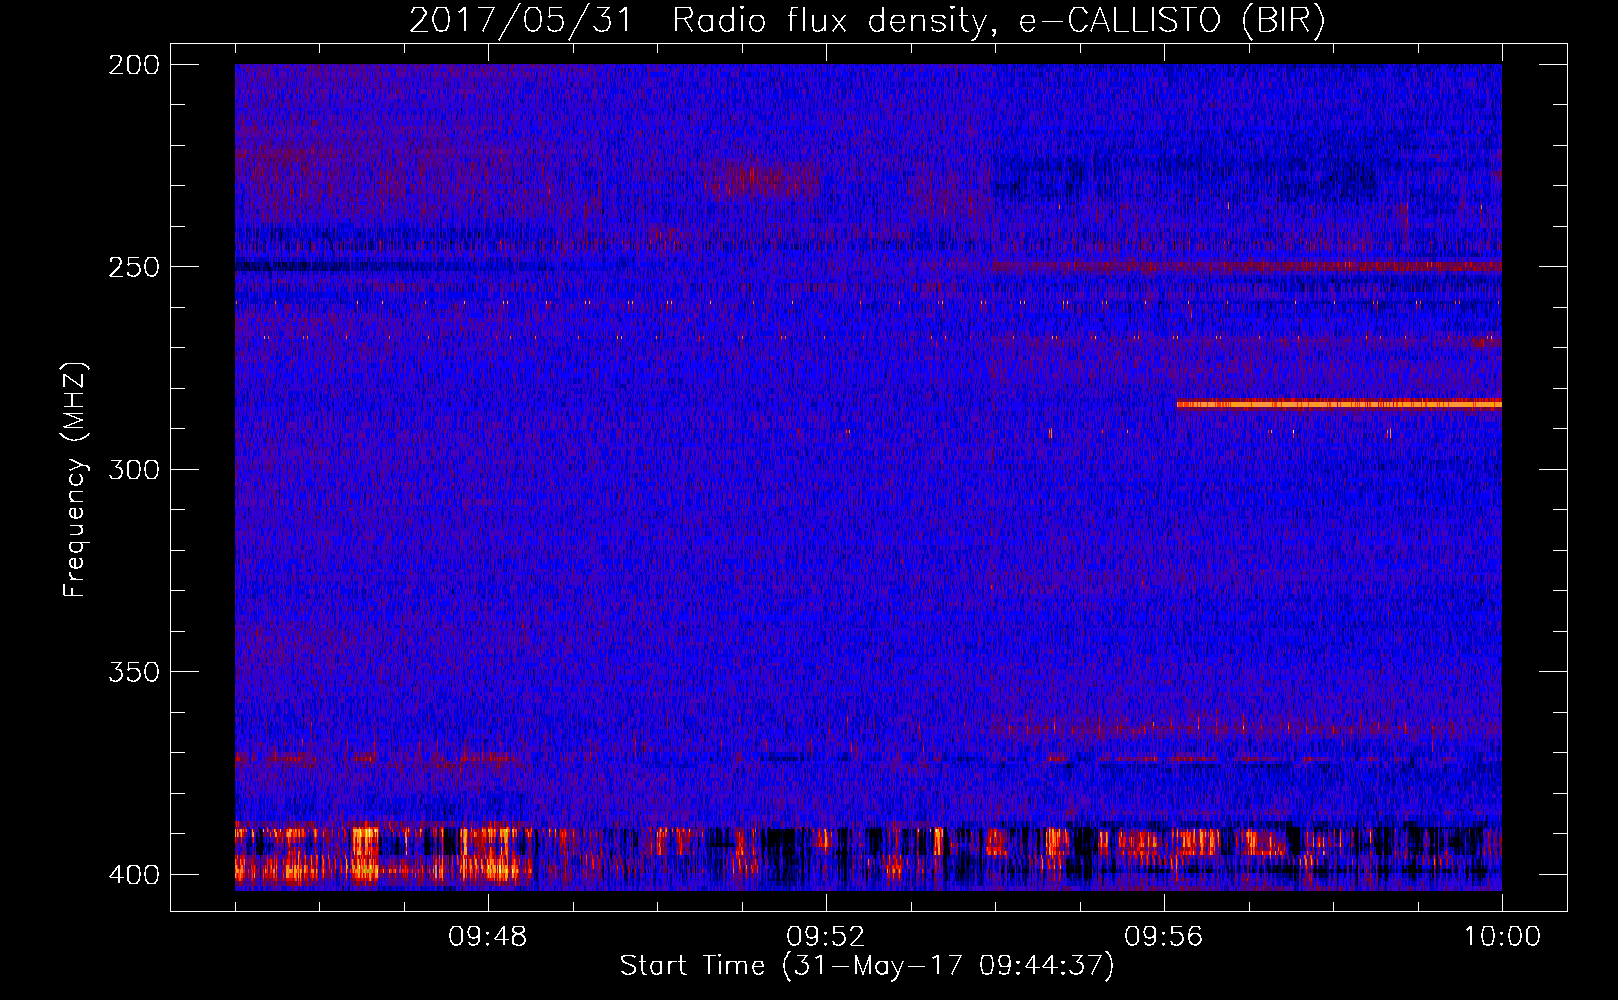Click the Start Time axis label
Image resolution: width=1618 pixels, height=1000 pixels.
(867, 966)
